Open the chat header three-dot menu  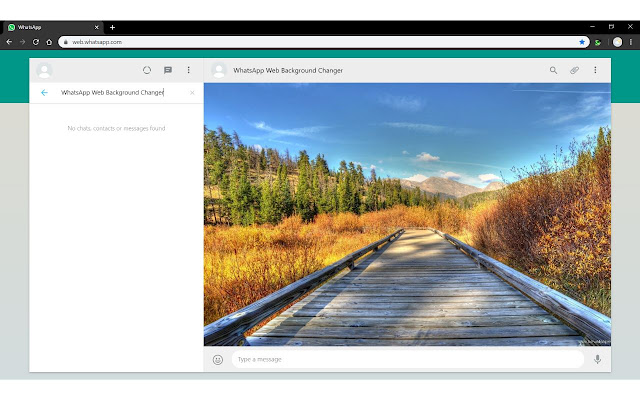tap(595, 70)
